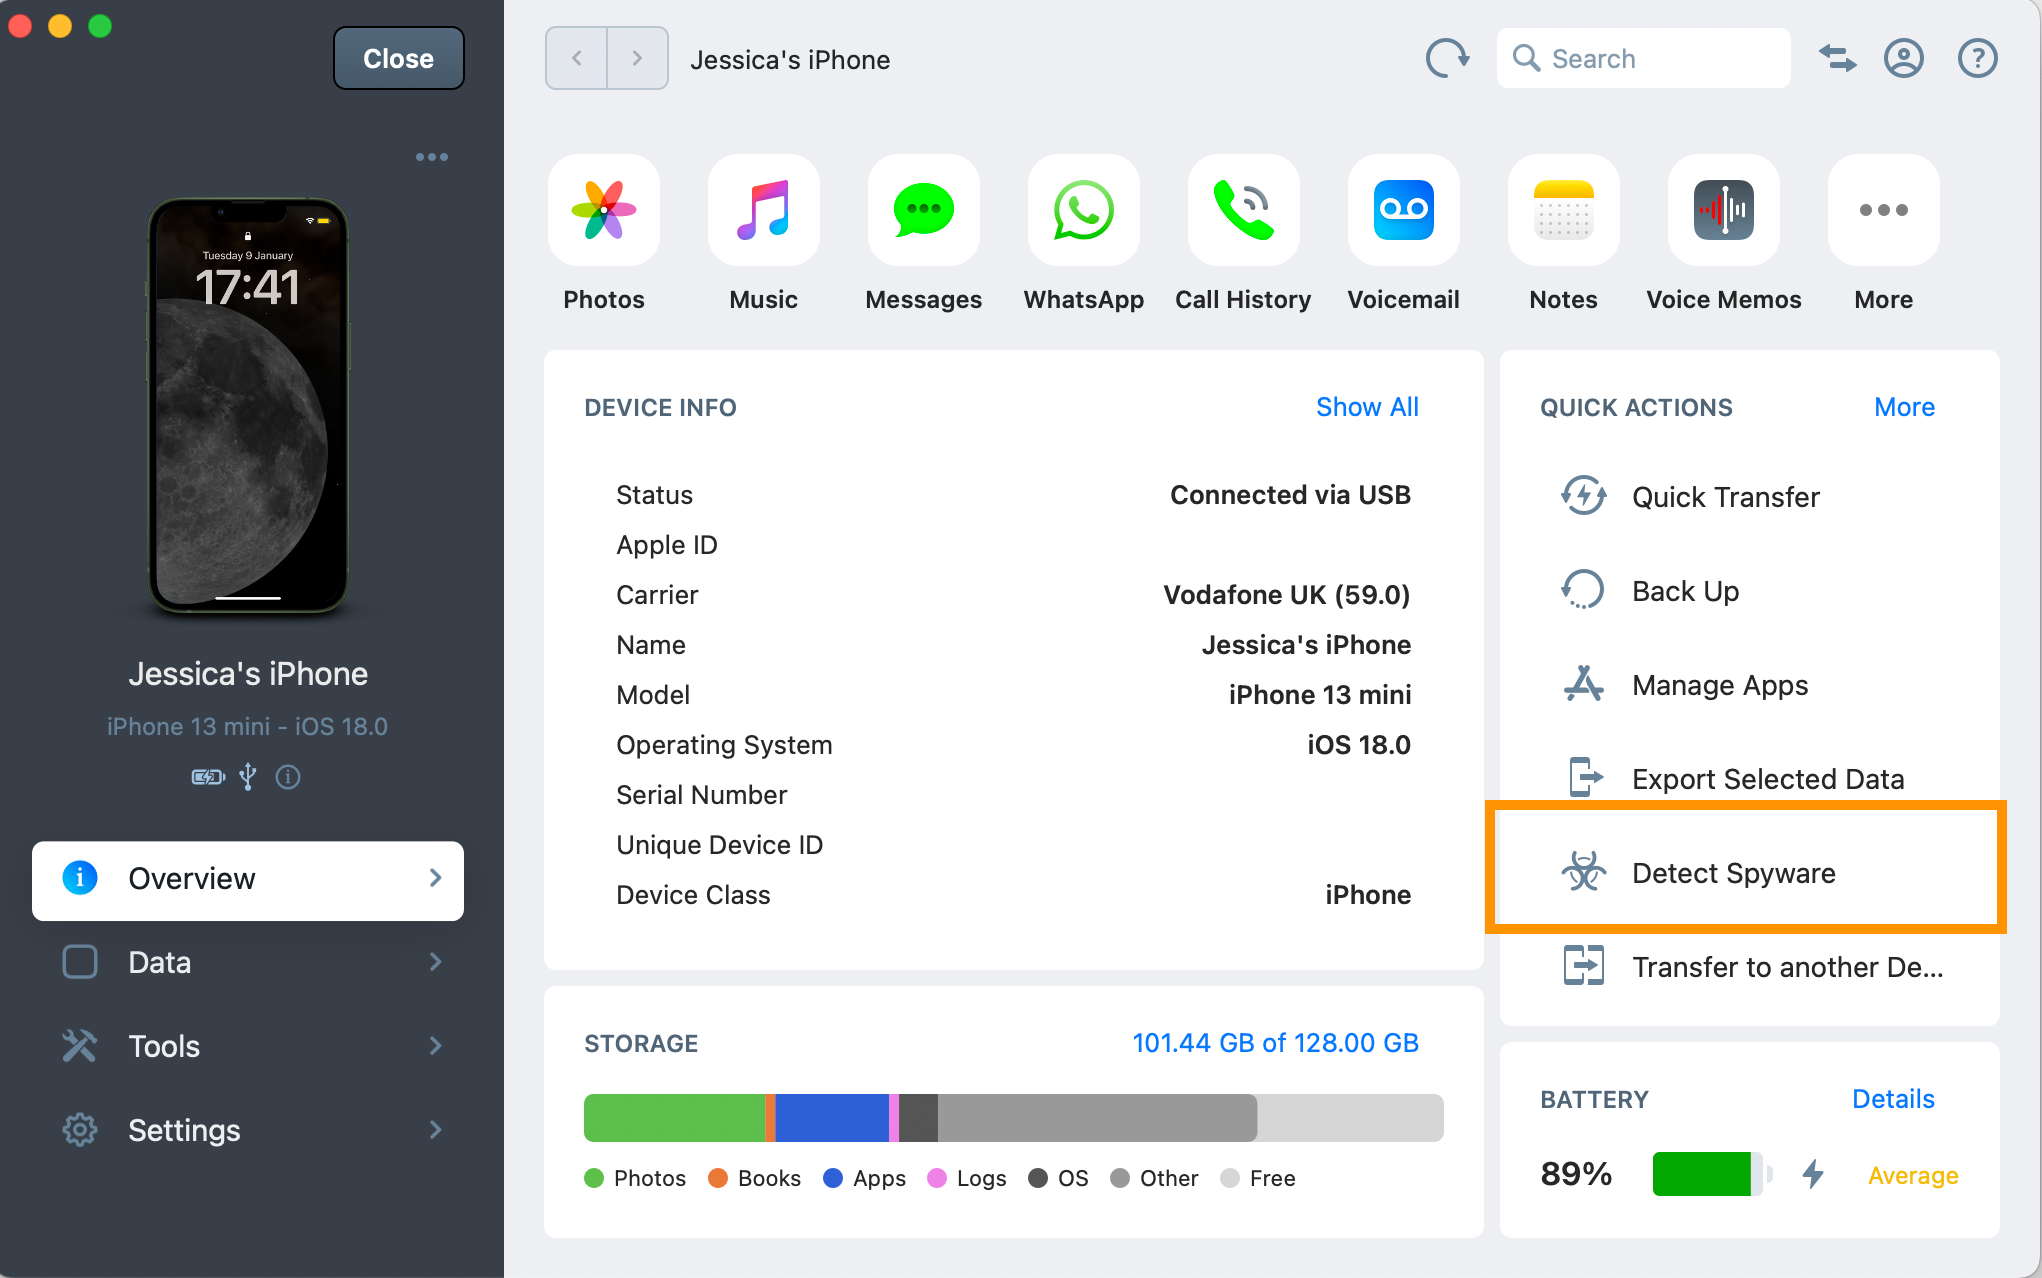Go forward with the right arrow button
This screenshot has height=1278, width=2042.
[x=637, y=59]
